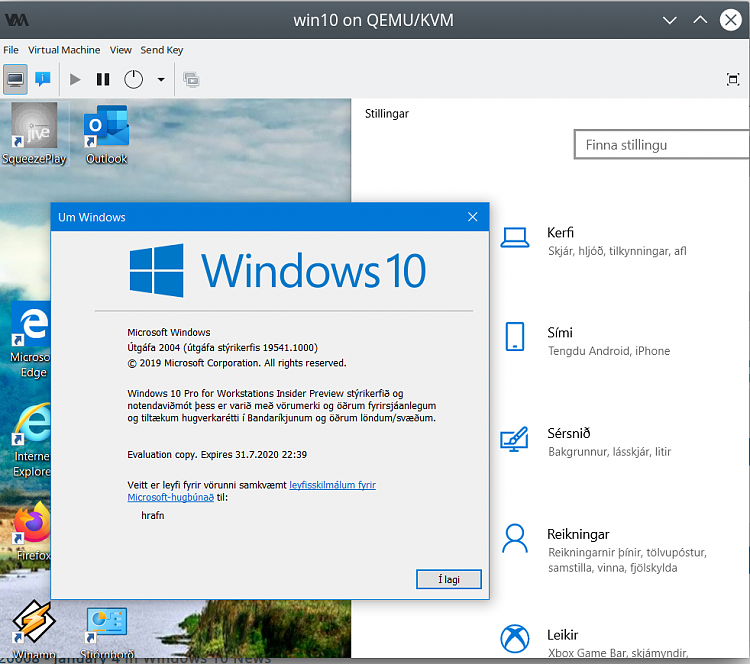The image size is (750, 664).
Task: Open Sími settings phone icon
Action: point(515,337)
